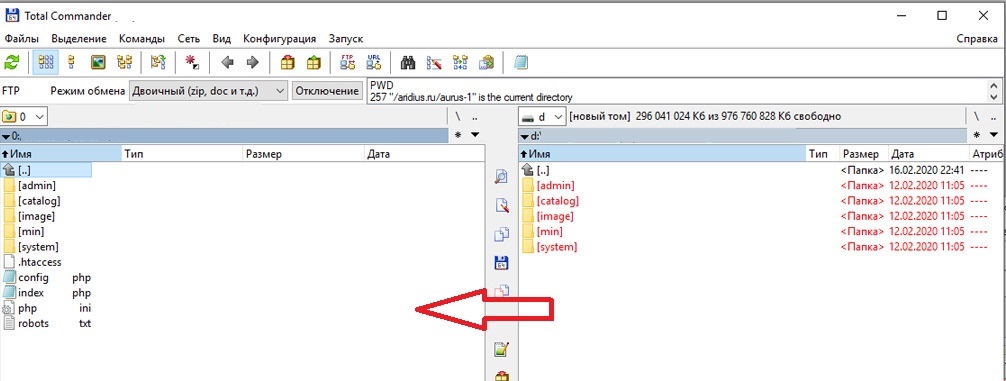Image resolution: width=1006 pixels, height=381 pixels.
Task: Open the Сеть menu
Action: [x=189, y=38]
